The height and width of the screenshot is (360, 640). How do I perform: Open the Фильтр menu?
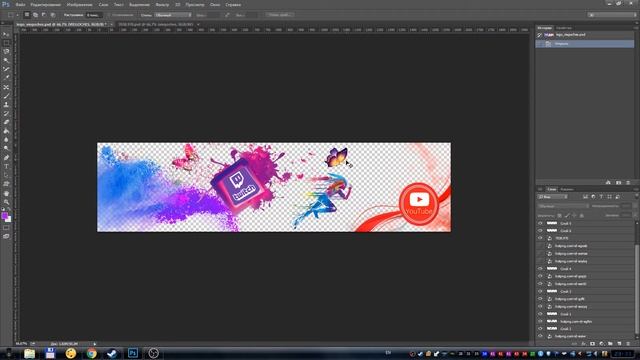pyautogui.click(x=162, y=4)
